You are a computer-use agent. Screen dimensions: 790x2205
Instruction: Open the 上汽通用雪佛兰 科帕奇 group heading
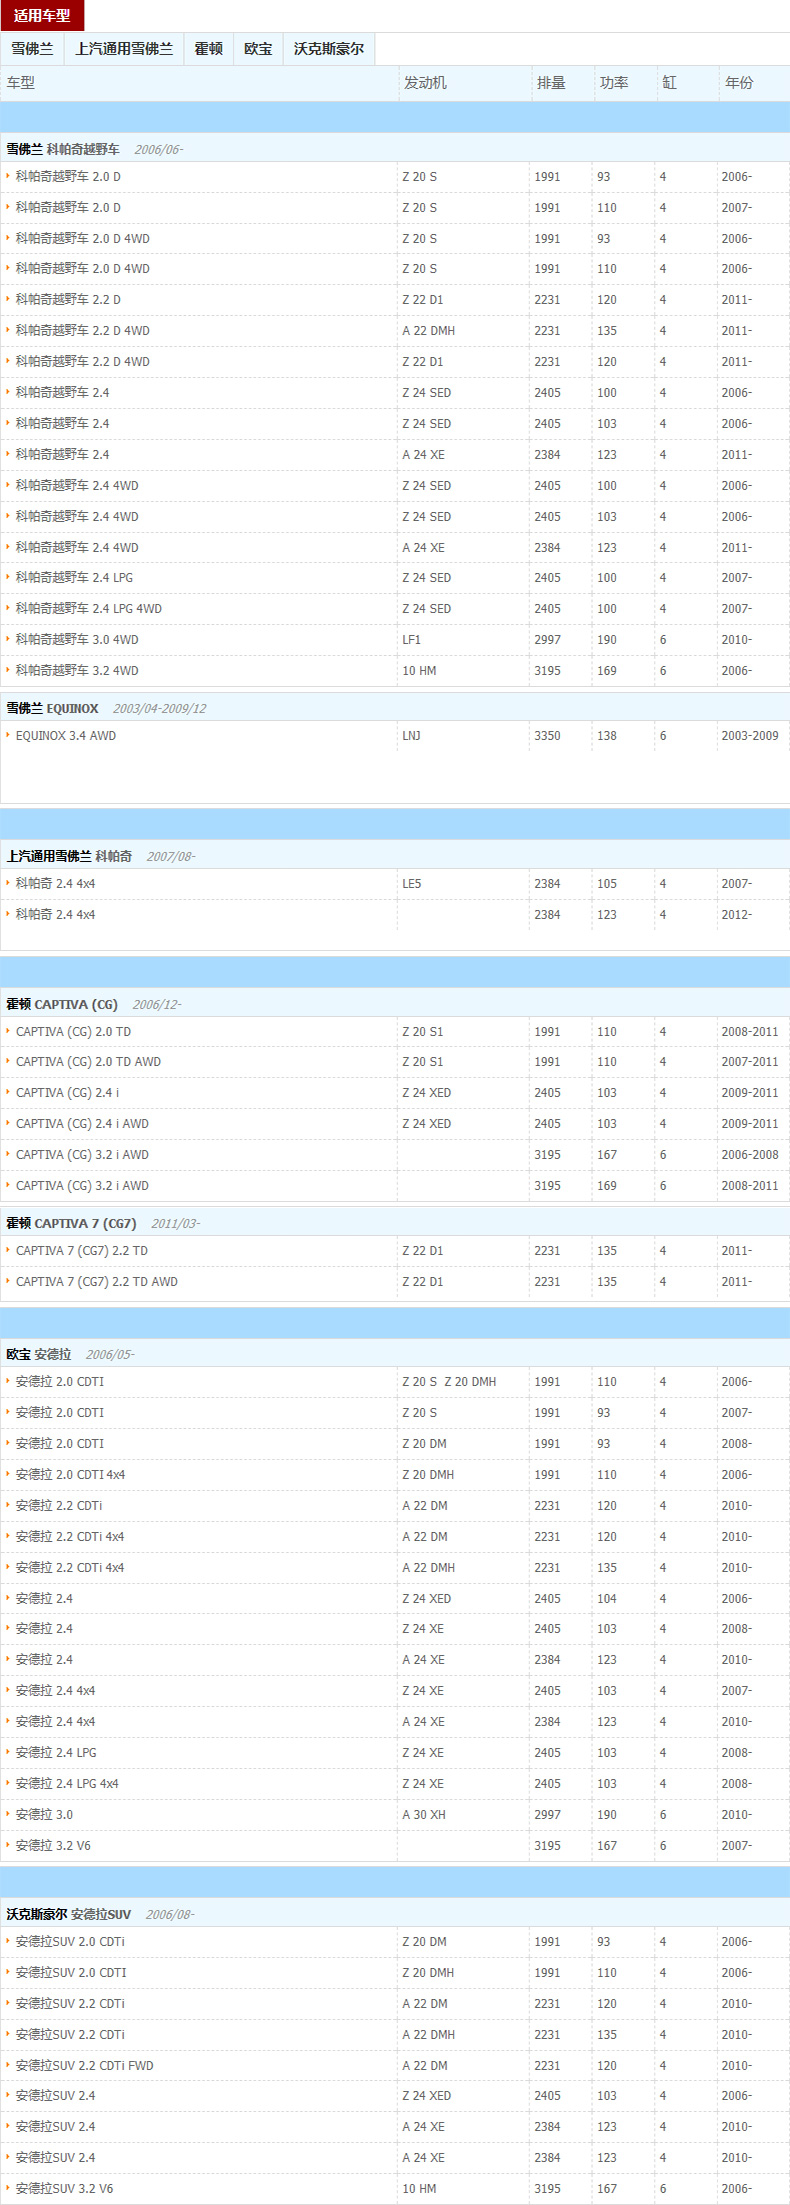pos(69,856)
